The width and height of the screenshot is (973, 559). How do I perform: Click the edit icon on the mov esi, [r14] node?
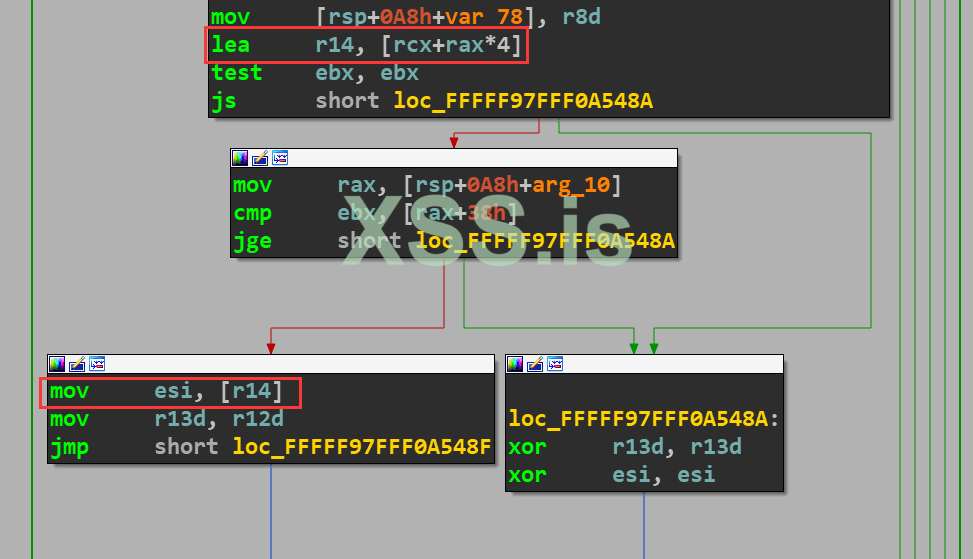[x=77, y=364]
